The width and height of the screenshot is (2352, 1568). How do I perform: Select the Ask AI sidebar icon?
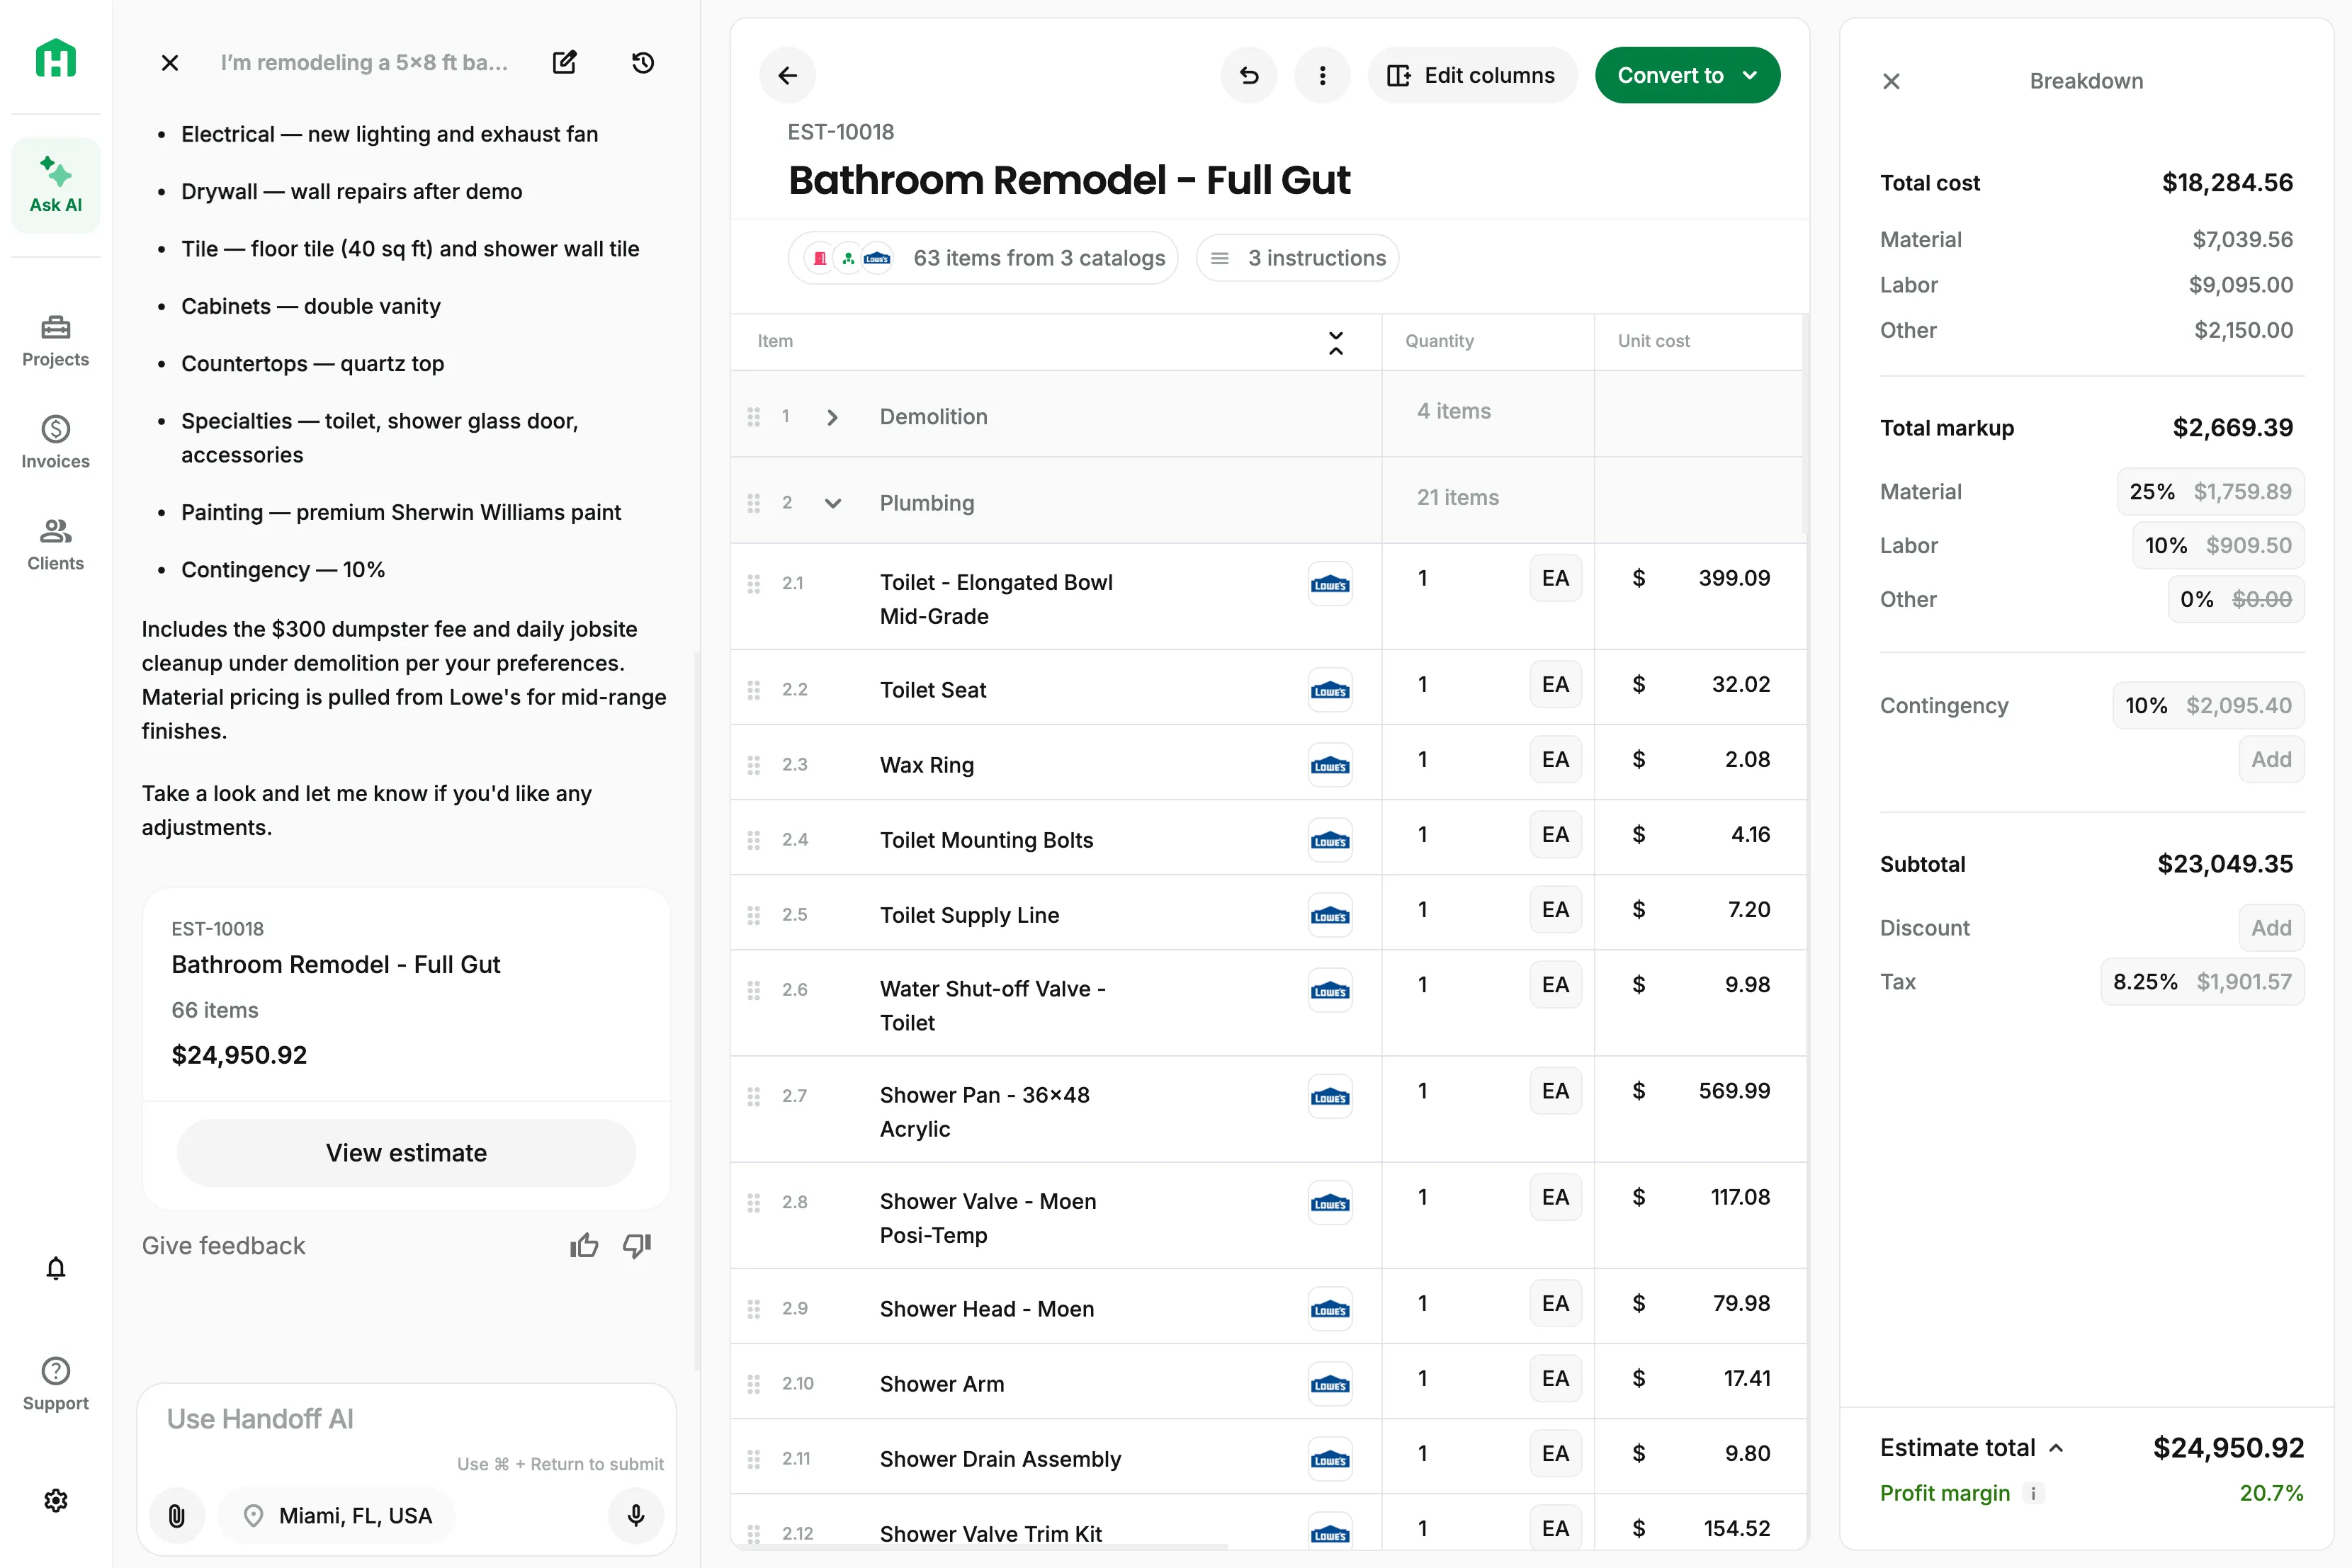tap(55, 185)
